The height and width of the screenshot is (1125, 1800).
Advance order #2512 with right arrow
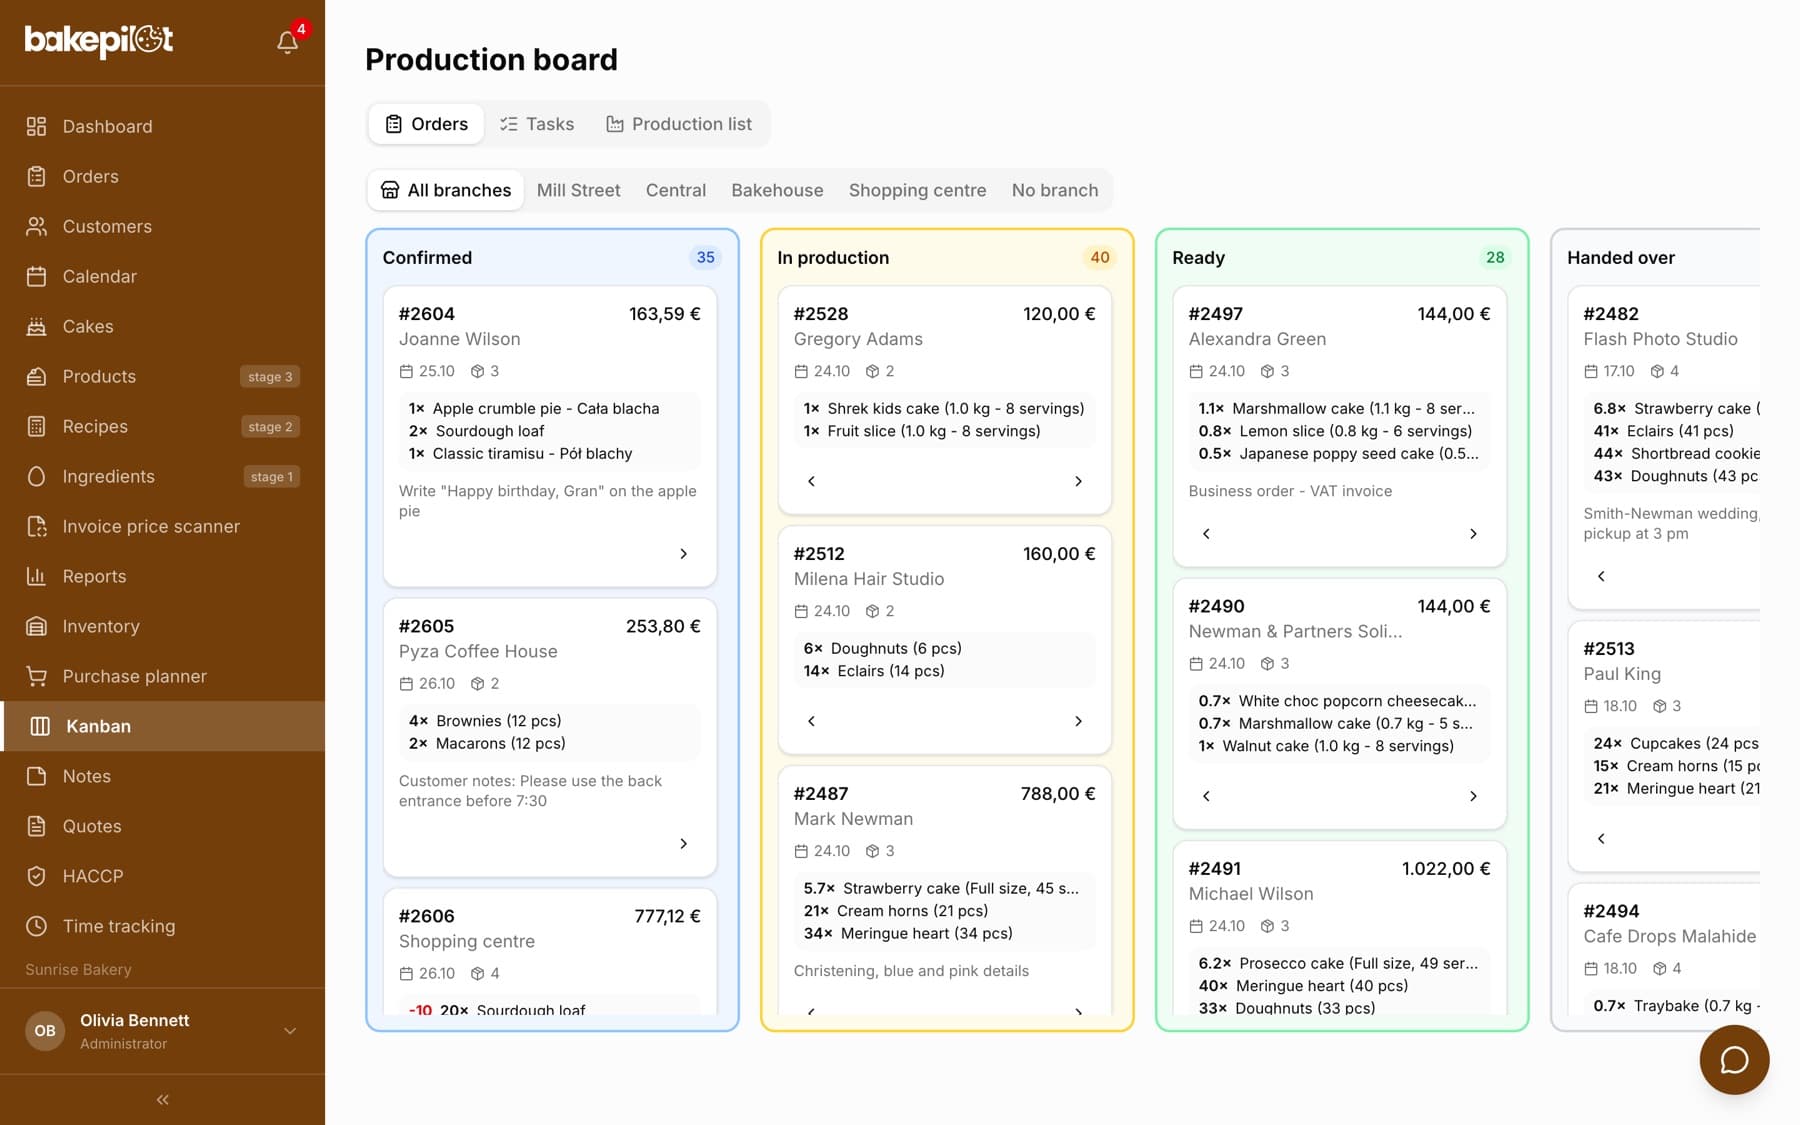click(1078, 721)
